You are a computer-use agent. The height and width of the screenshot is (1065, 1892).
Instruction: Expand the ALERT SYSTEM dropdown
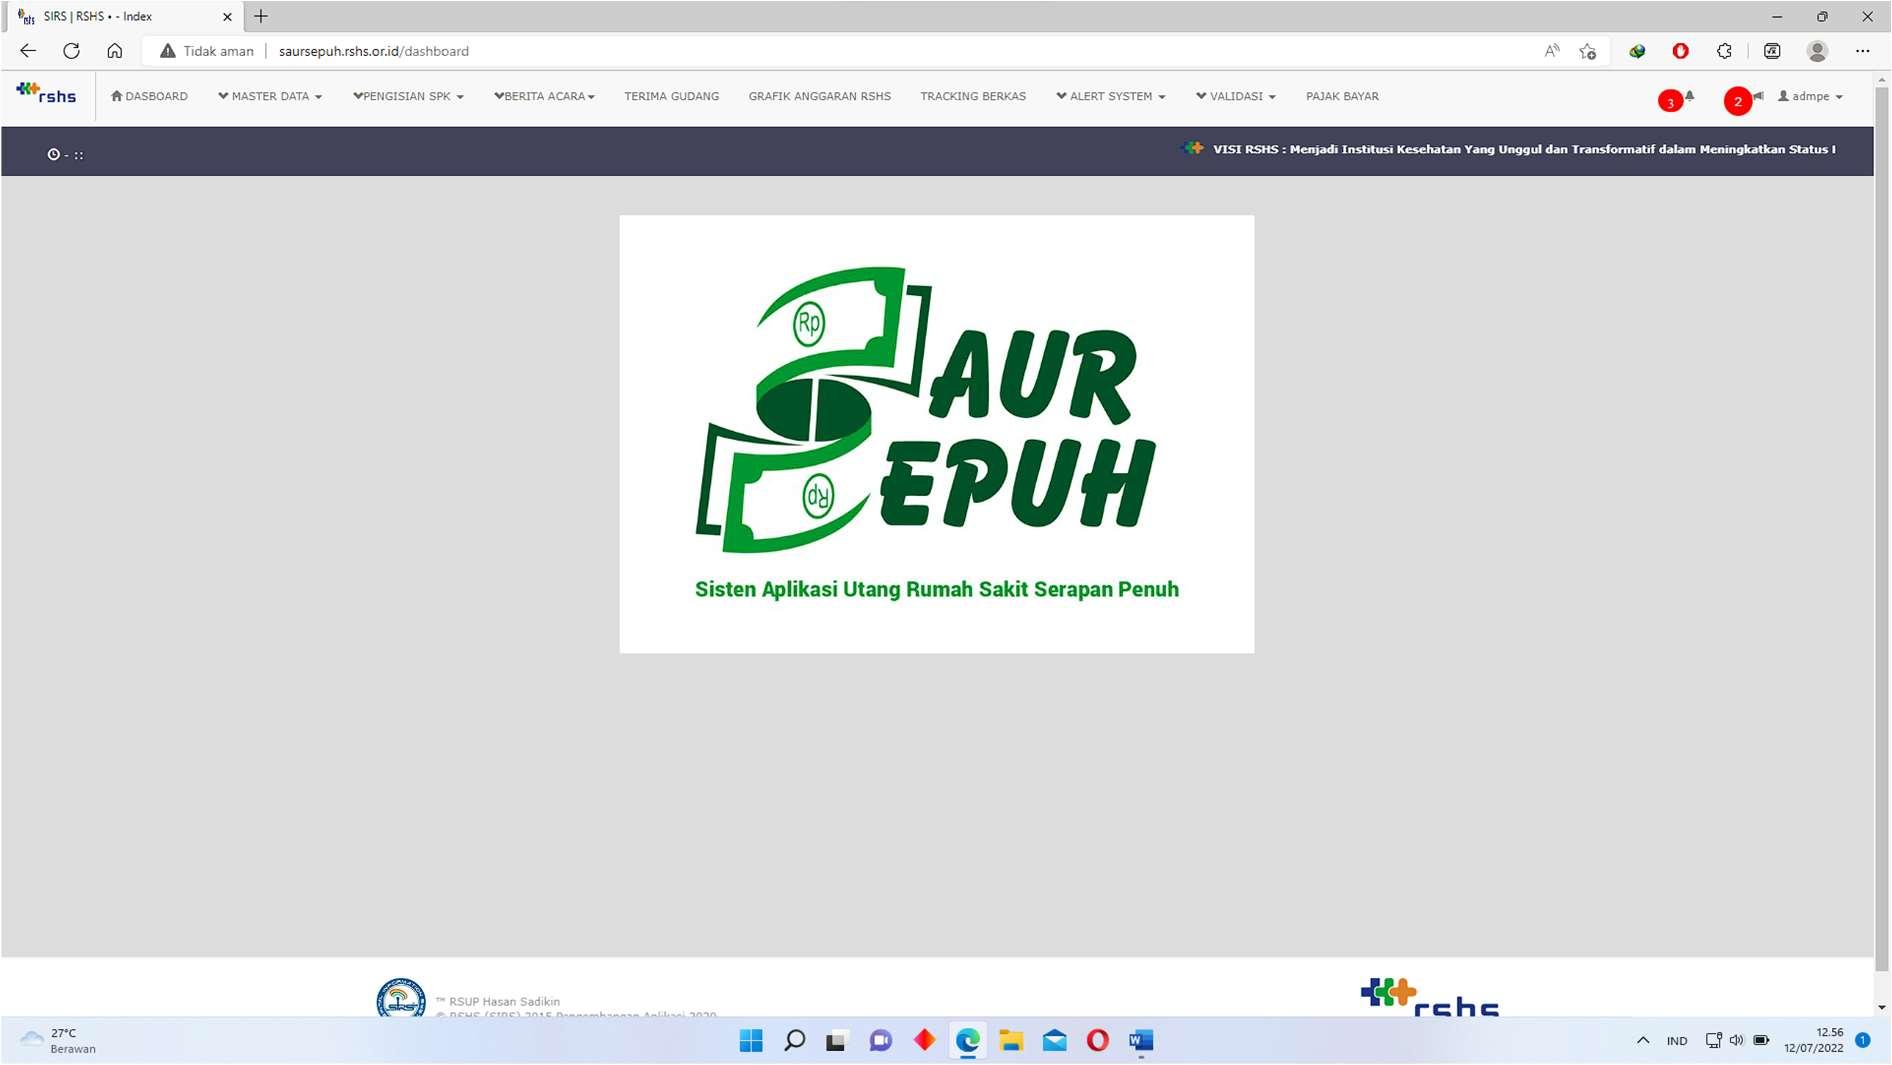[1110, 96]
